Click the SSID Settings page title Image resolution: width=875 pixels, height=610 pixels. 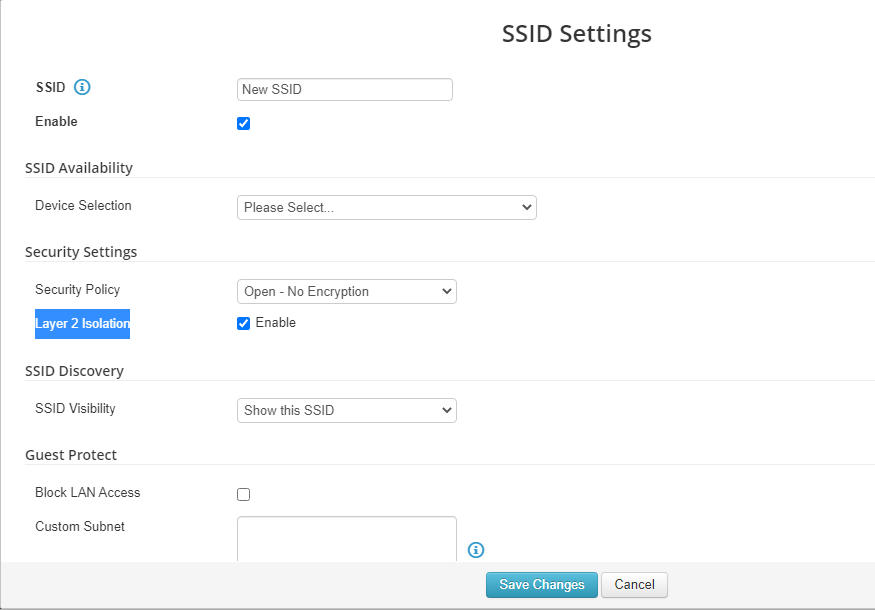click(576, 33)
